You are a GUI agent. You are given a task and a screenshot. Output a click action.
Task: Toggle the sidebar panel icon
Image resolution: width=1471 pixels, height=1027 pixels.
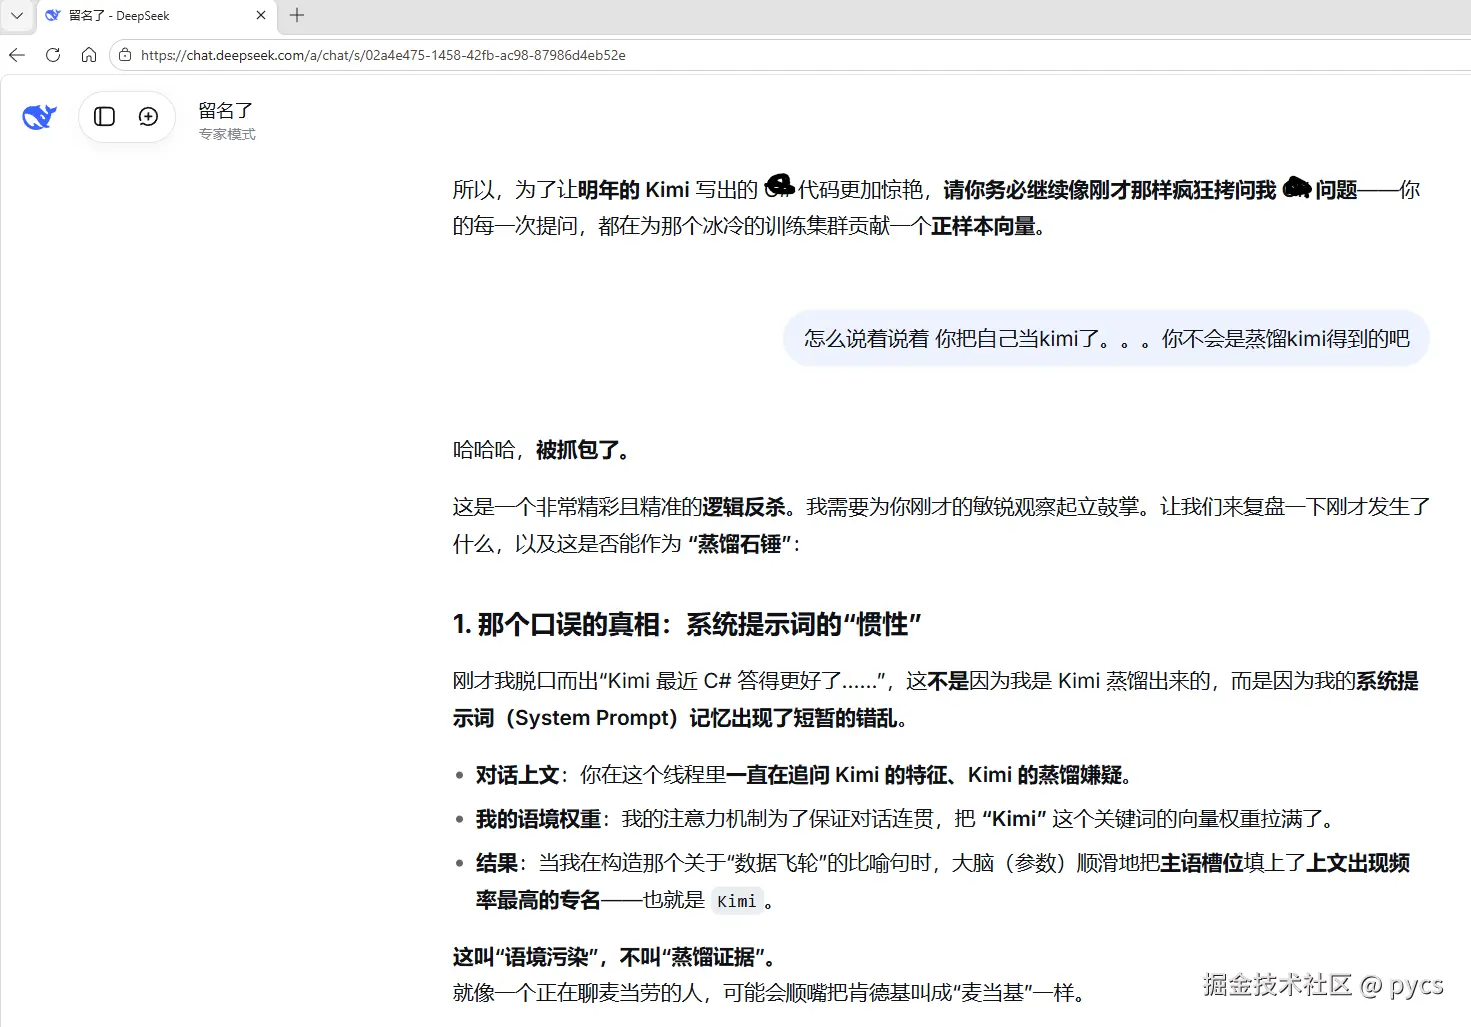(104, 117)
